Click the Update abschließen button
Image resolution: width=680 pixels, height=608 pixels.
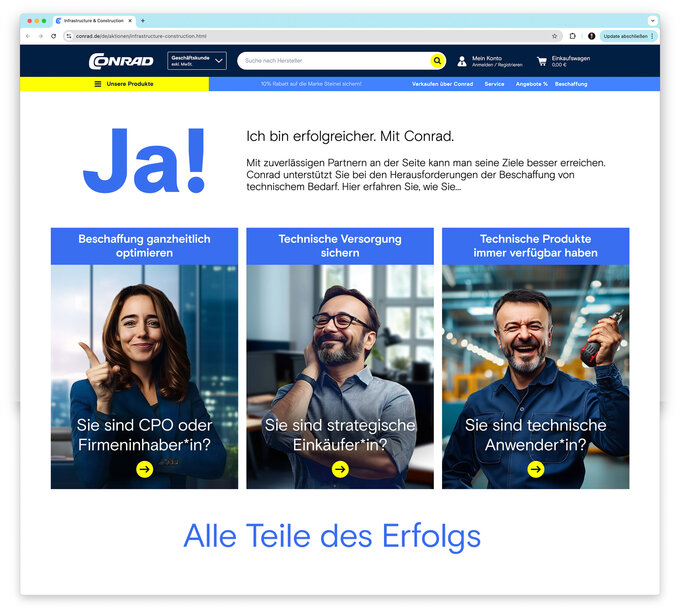click(x=628, y=36)
